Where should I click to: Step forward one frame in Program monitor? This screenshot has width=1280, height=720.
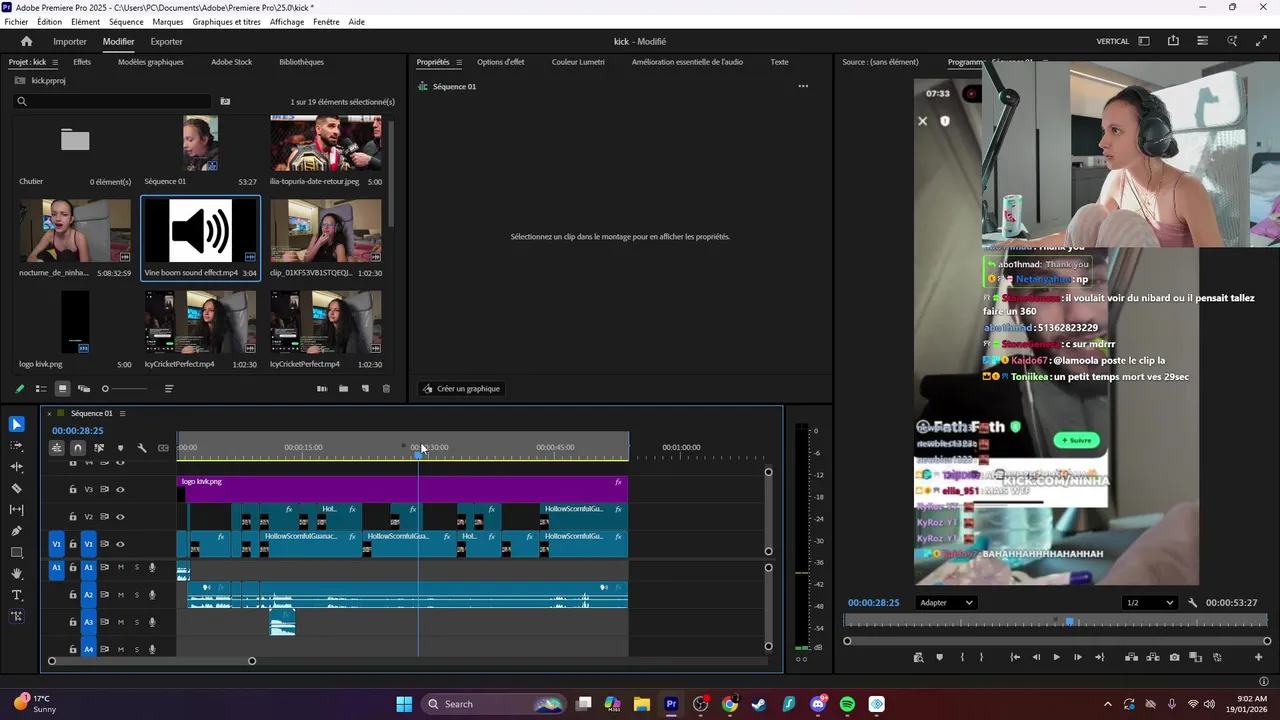pos(1077,657)
